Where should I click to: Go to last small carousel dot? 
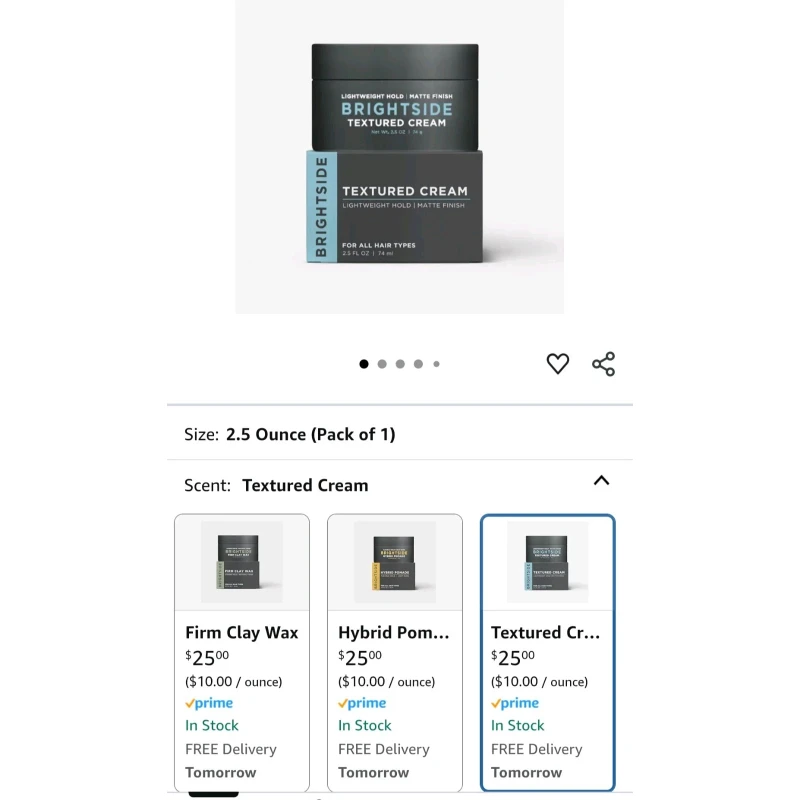436,364
